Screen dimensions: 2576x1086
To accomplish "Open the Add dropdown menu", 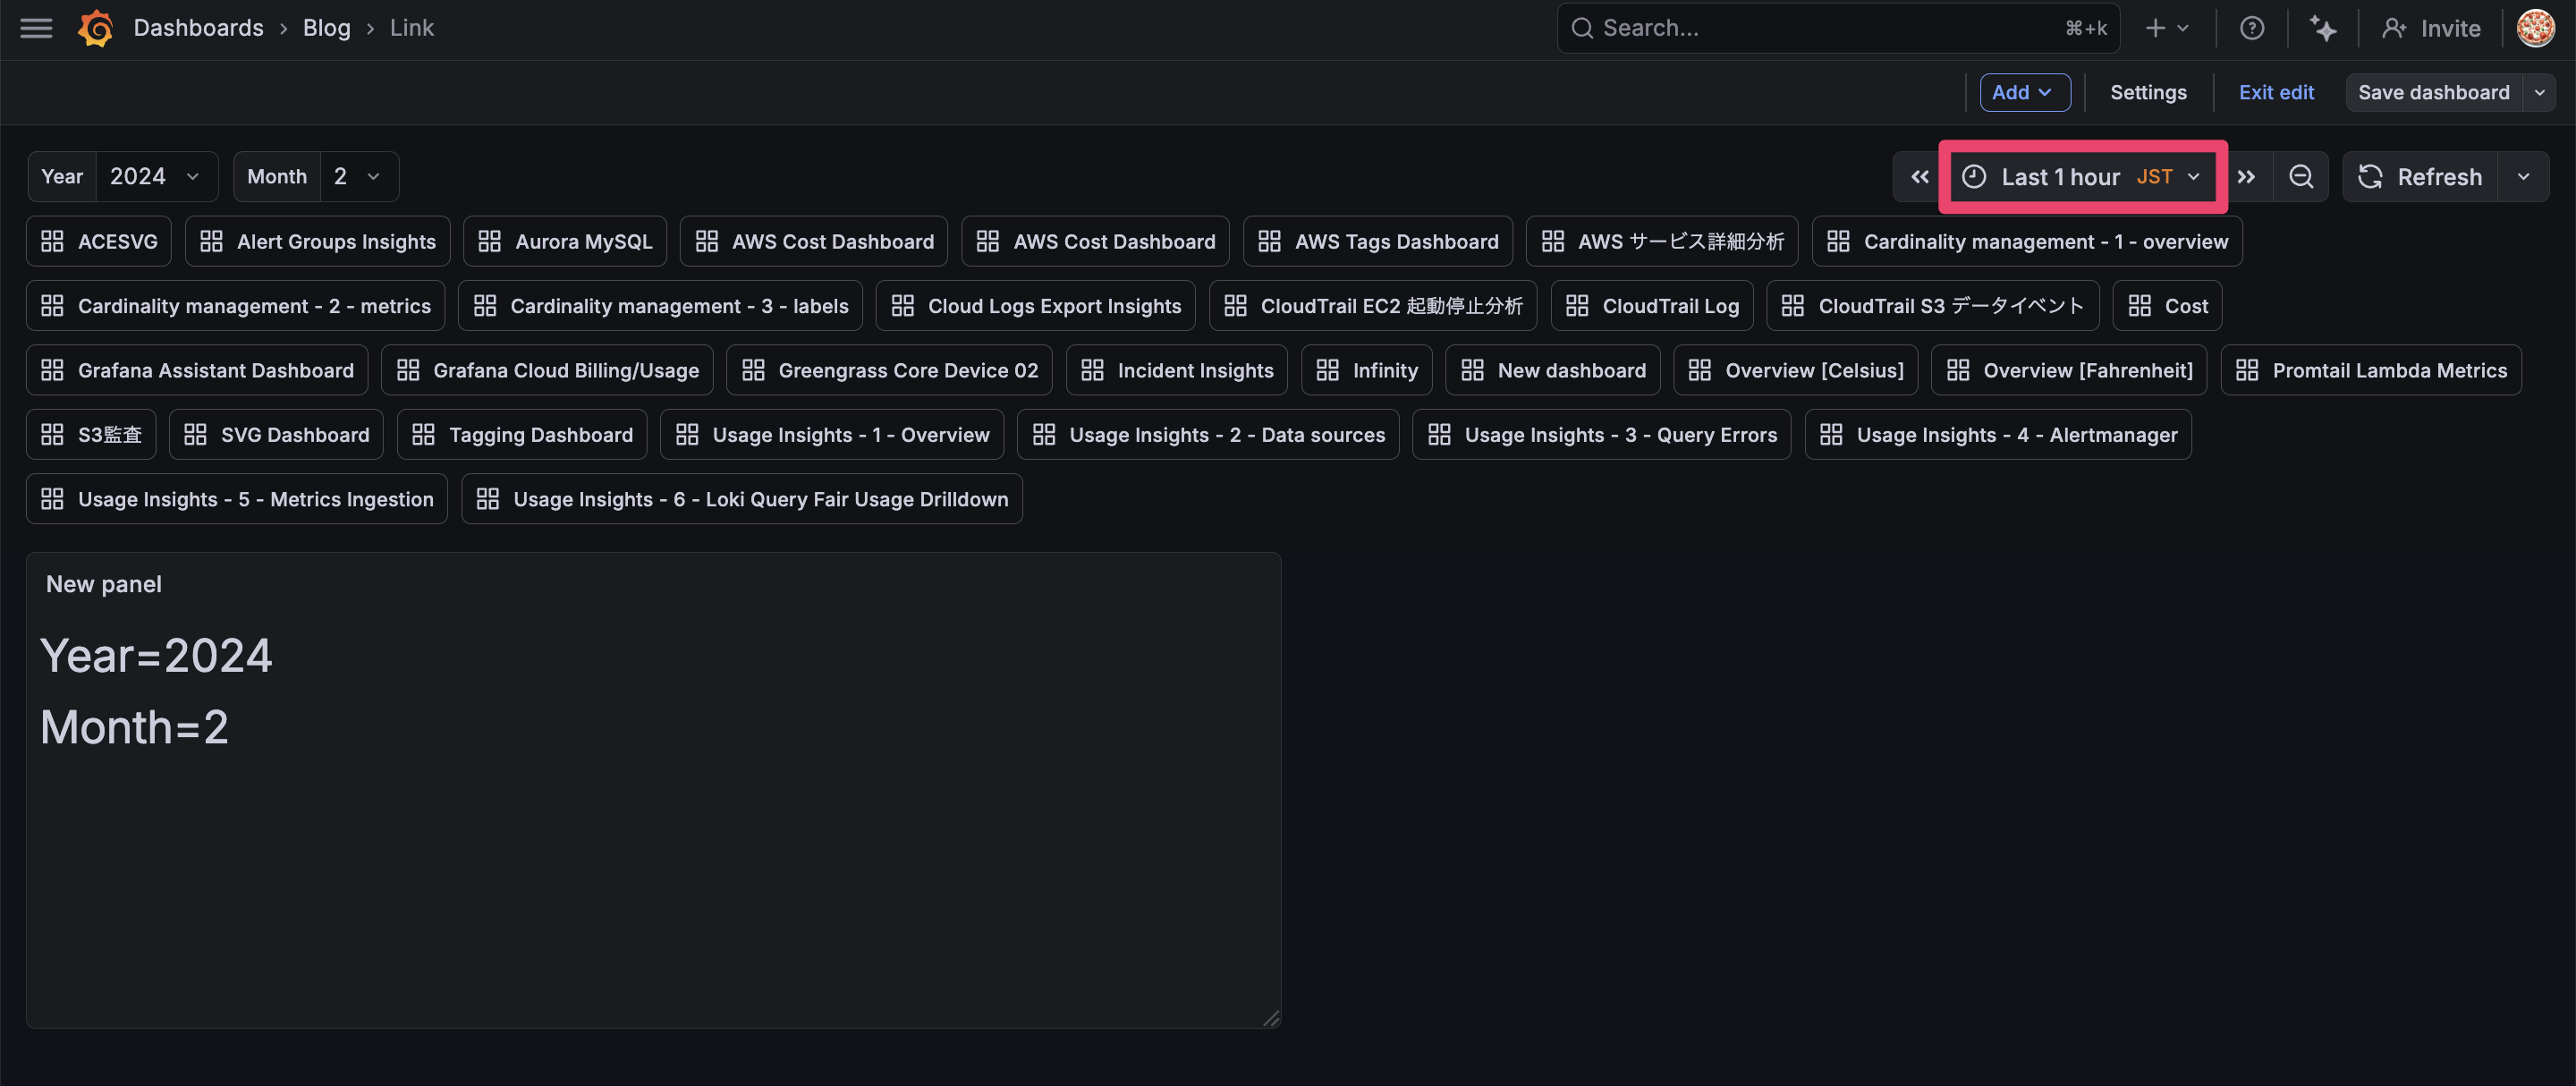I will (x=2022, y=92).
